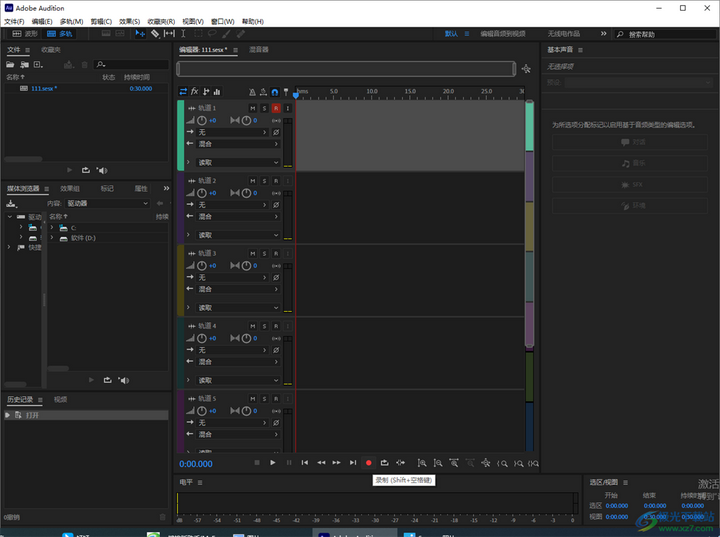Open the 编辑(E) menu

42,22
